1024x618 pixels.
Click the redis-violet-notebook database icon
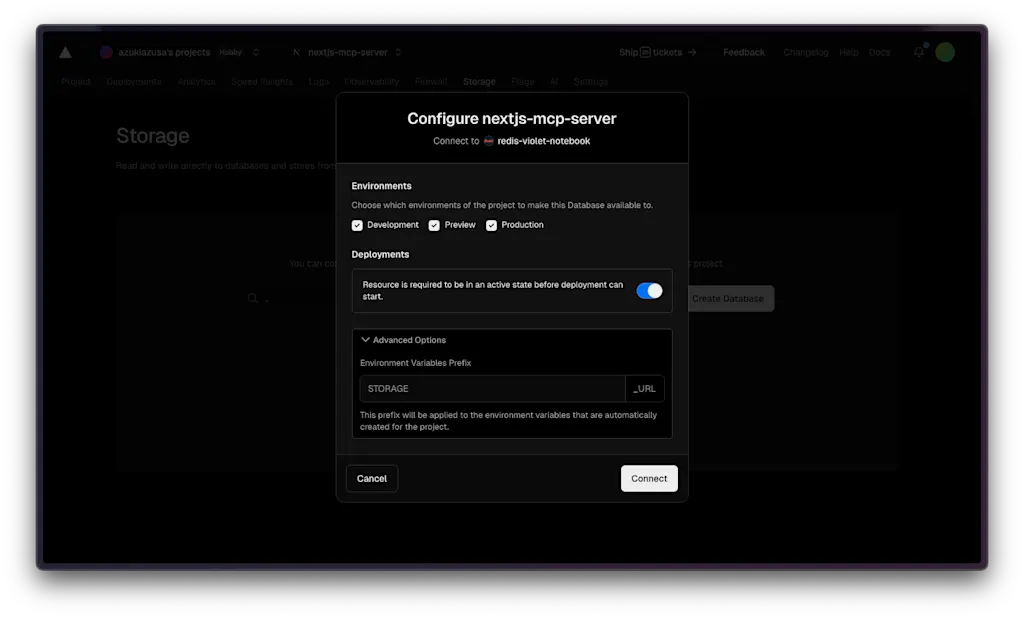pos(488,141)
